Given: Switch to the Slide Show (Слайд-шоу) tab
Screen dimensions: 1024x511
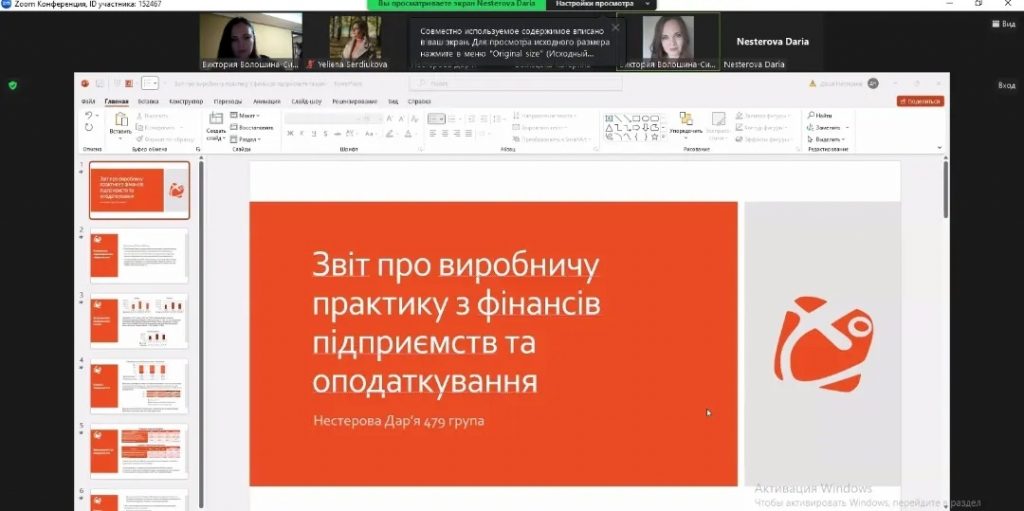Looking at the screenshot, I should 307,101.
